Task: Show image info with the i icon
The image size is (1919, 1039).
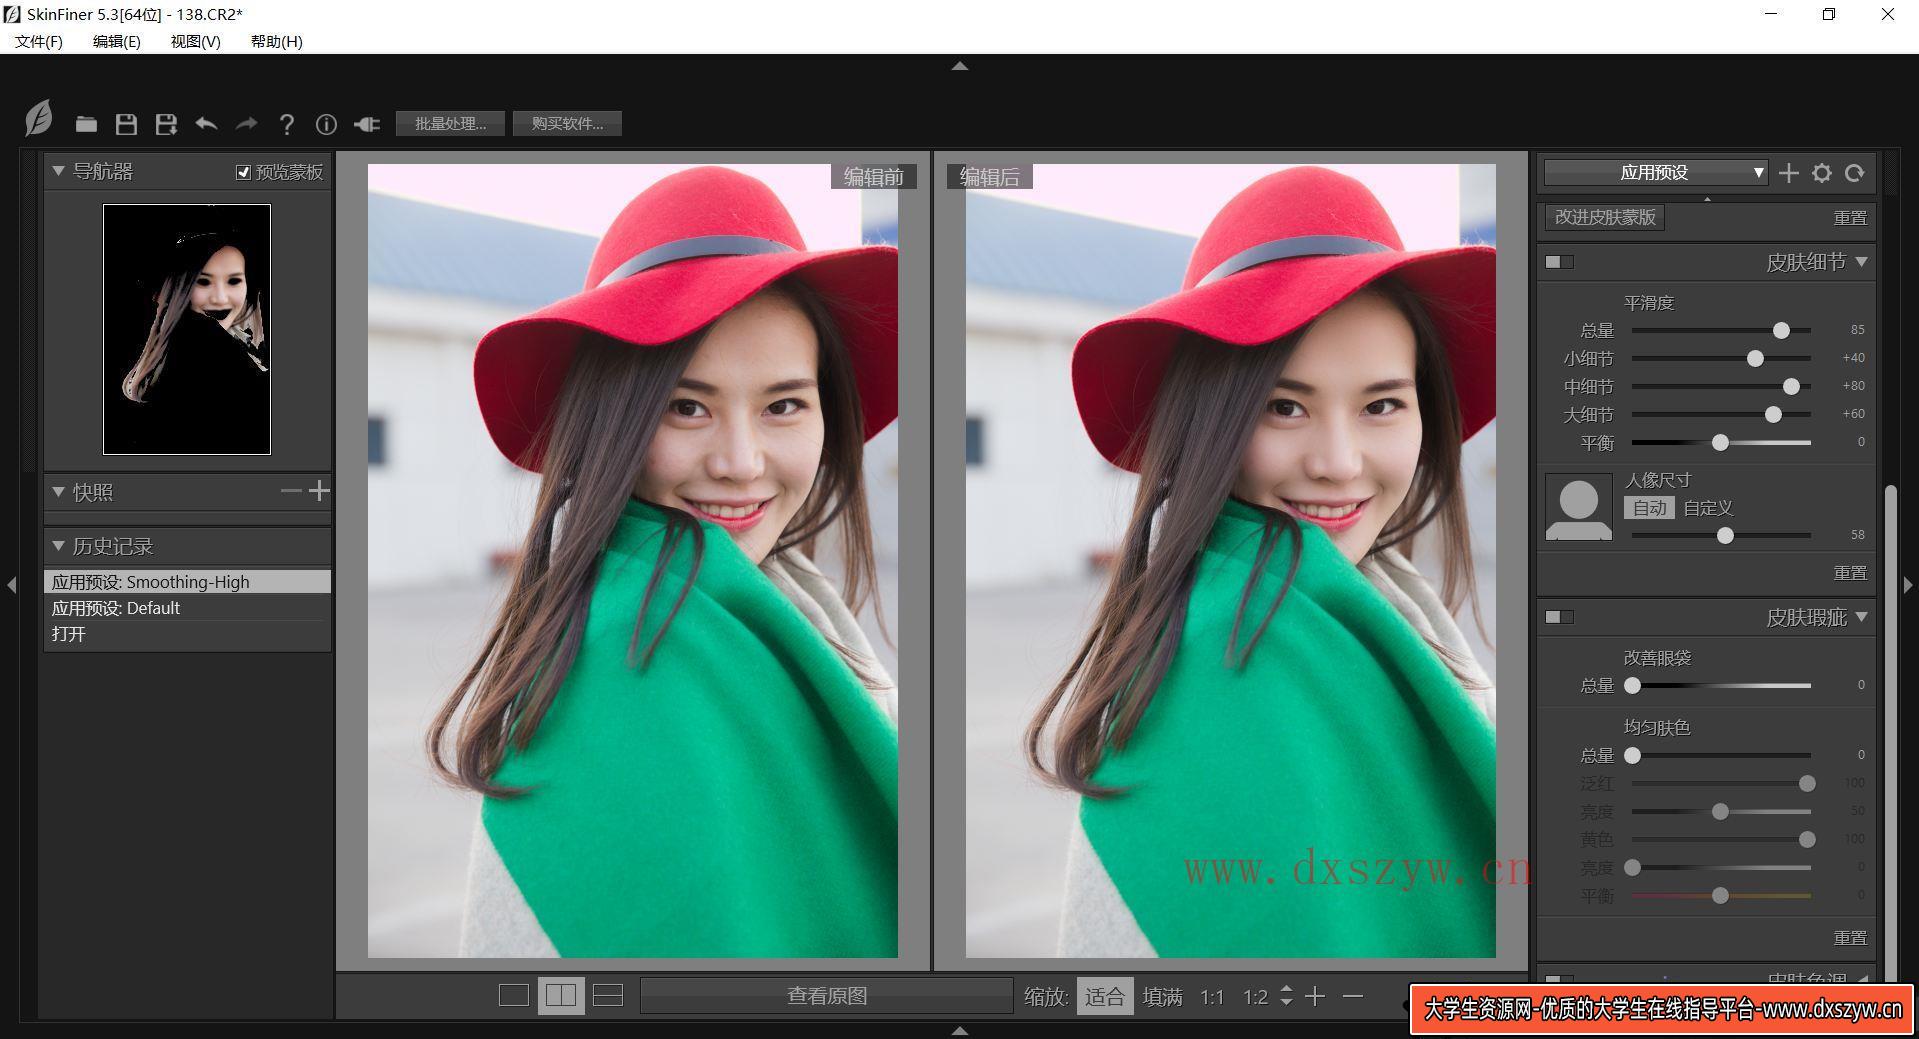Action: click(326, 124)
